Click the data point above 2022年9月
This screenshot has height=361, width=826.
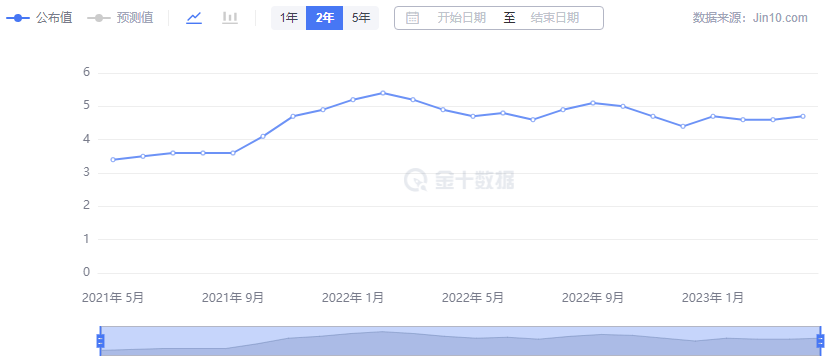[x=593, y=103]
